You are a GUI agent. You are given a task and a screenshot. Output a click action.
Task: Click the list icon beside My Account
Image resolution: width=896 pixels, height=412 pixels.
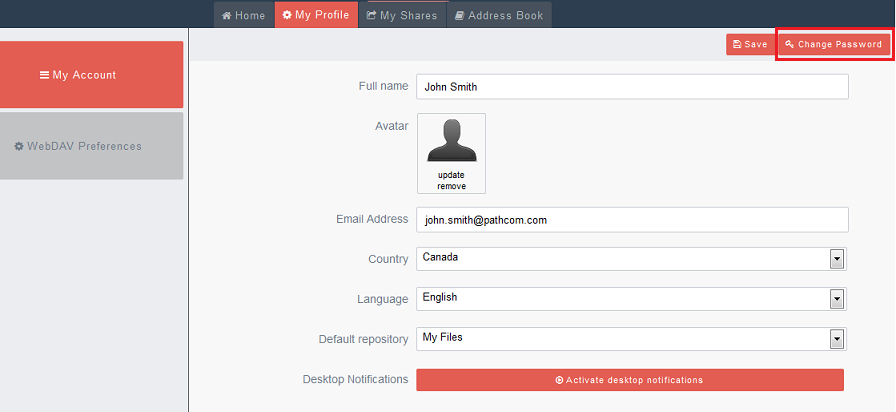(x=44, y=75)
